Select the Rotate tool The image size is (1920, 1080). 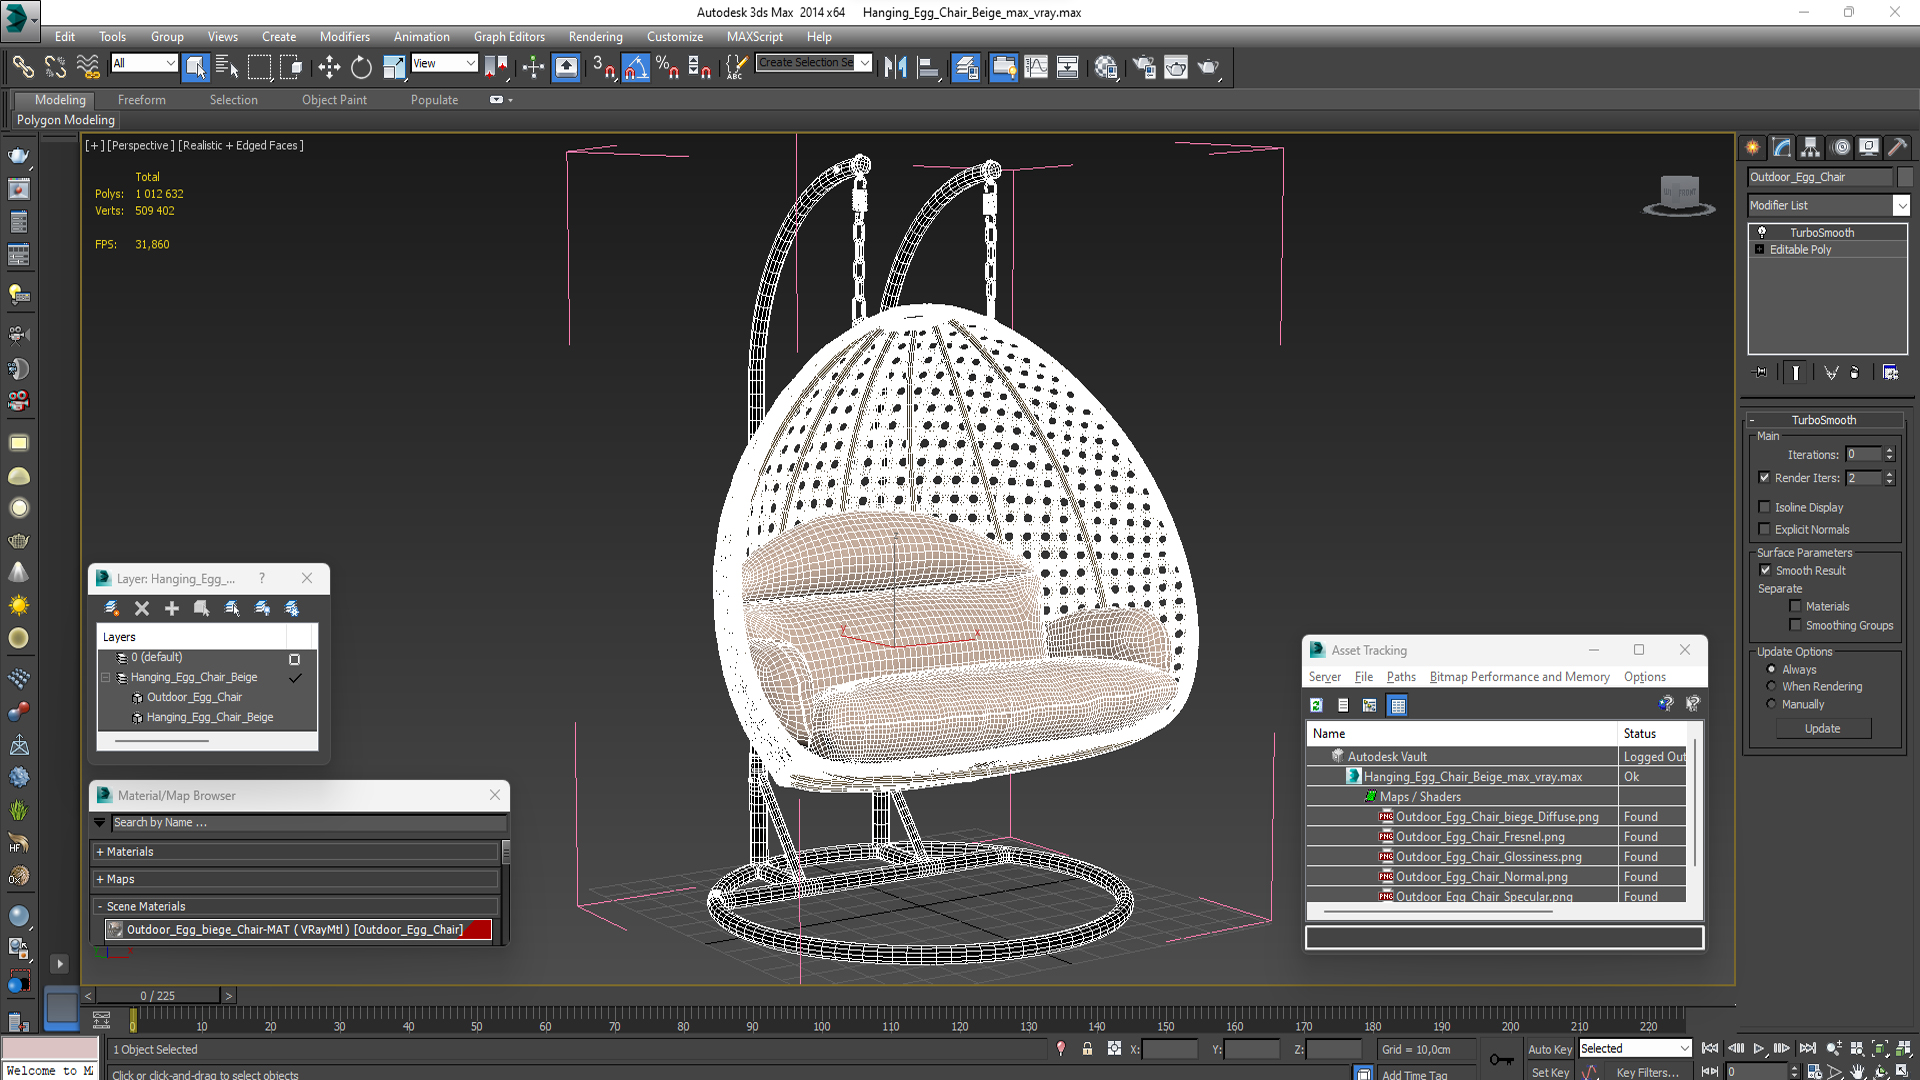(x=361, y=67)
